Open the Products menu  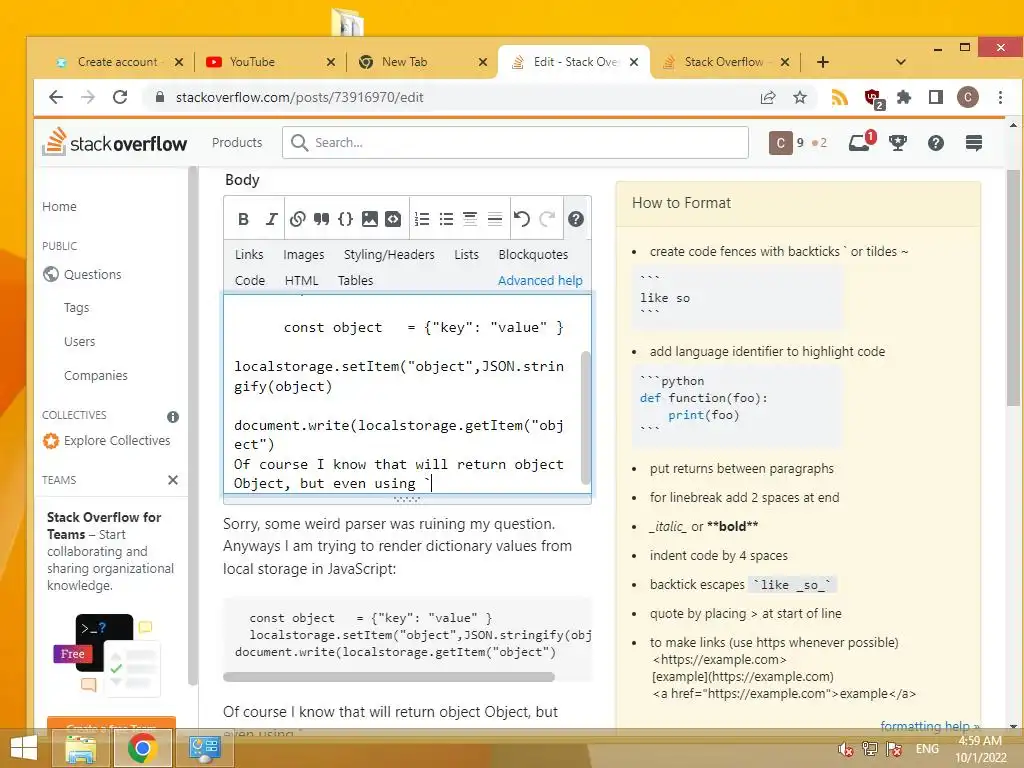[236, 142]
